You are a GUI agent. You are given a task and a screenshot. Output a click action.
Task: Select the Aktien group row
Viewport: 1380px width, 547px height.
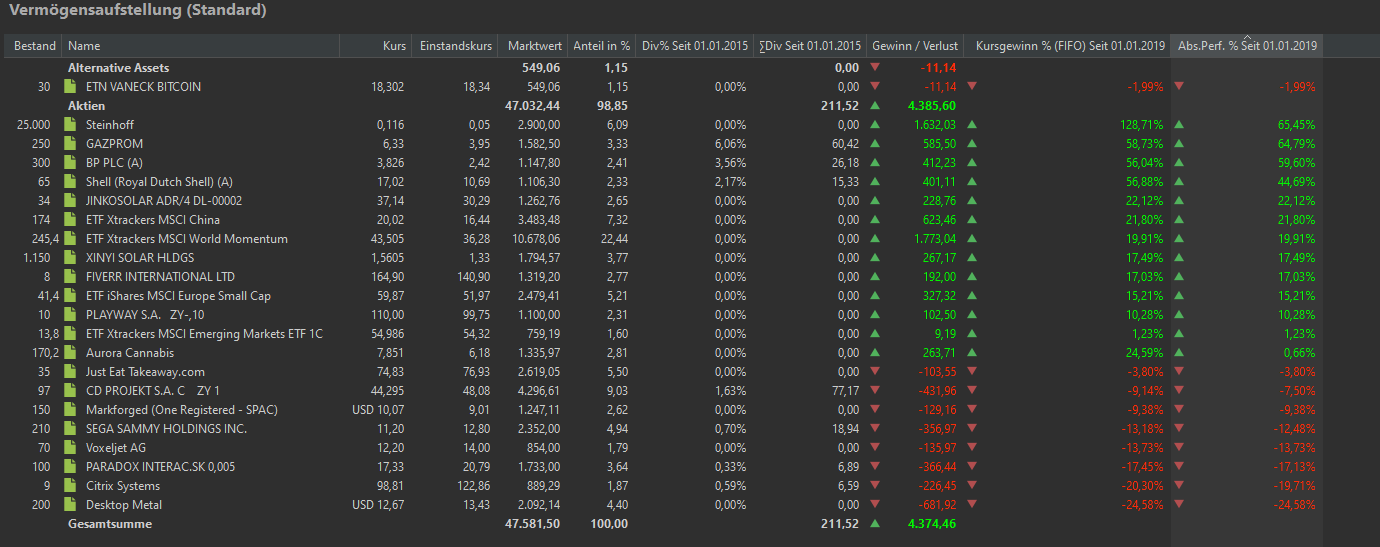click(x=690, y=106)
